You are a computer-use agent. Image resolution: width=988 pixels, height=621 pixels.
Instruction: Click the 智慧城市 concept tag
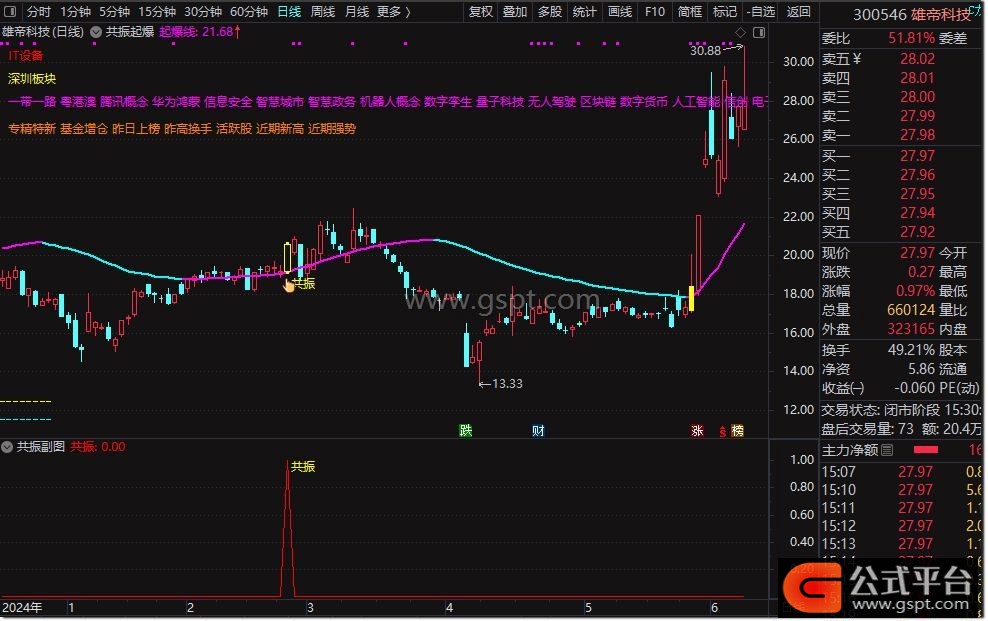(280, 101)
